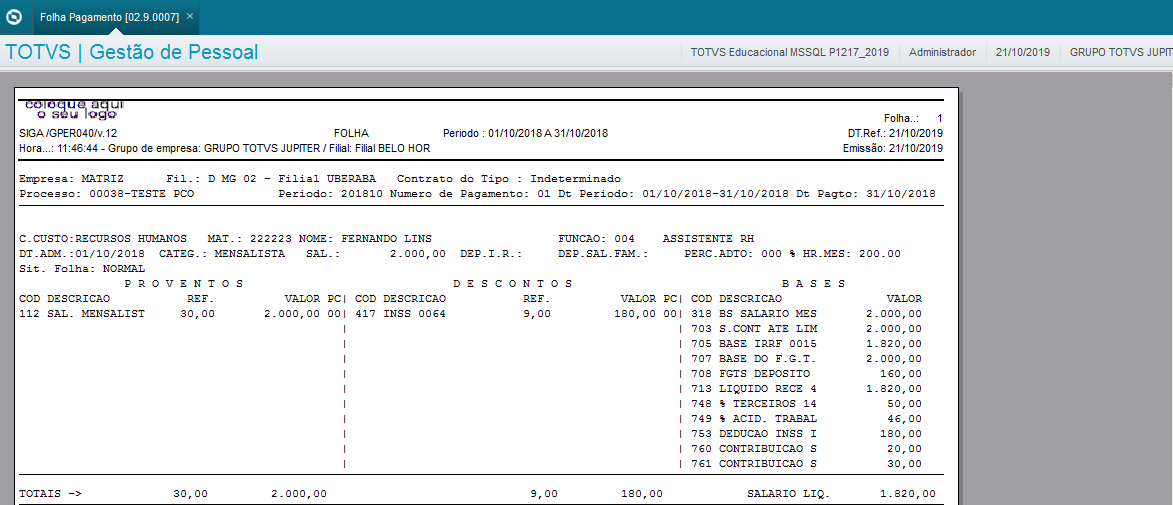Screen dimensions: 1173x505
Task: Click the Administrador user label
Action: point(943,52)
